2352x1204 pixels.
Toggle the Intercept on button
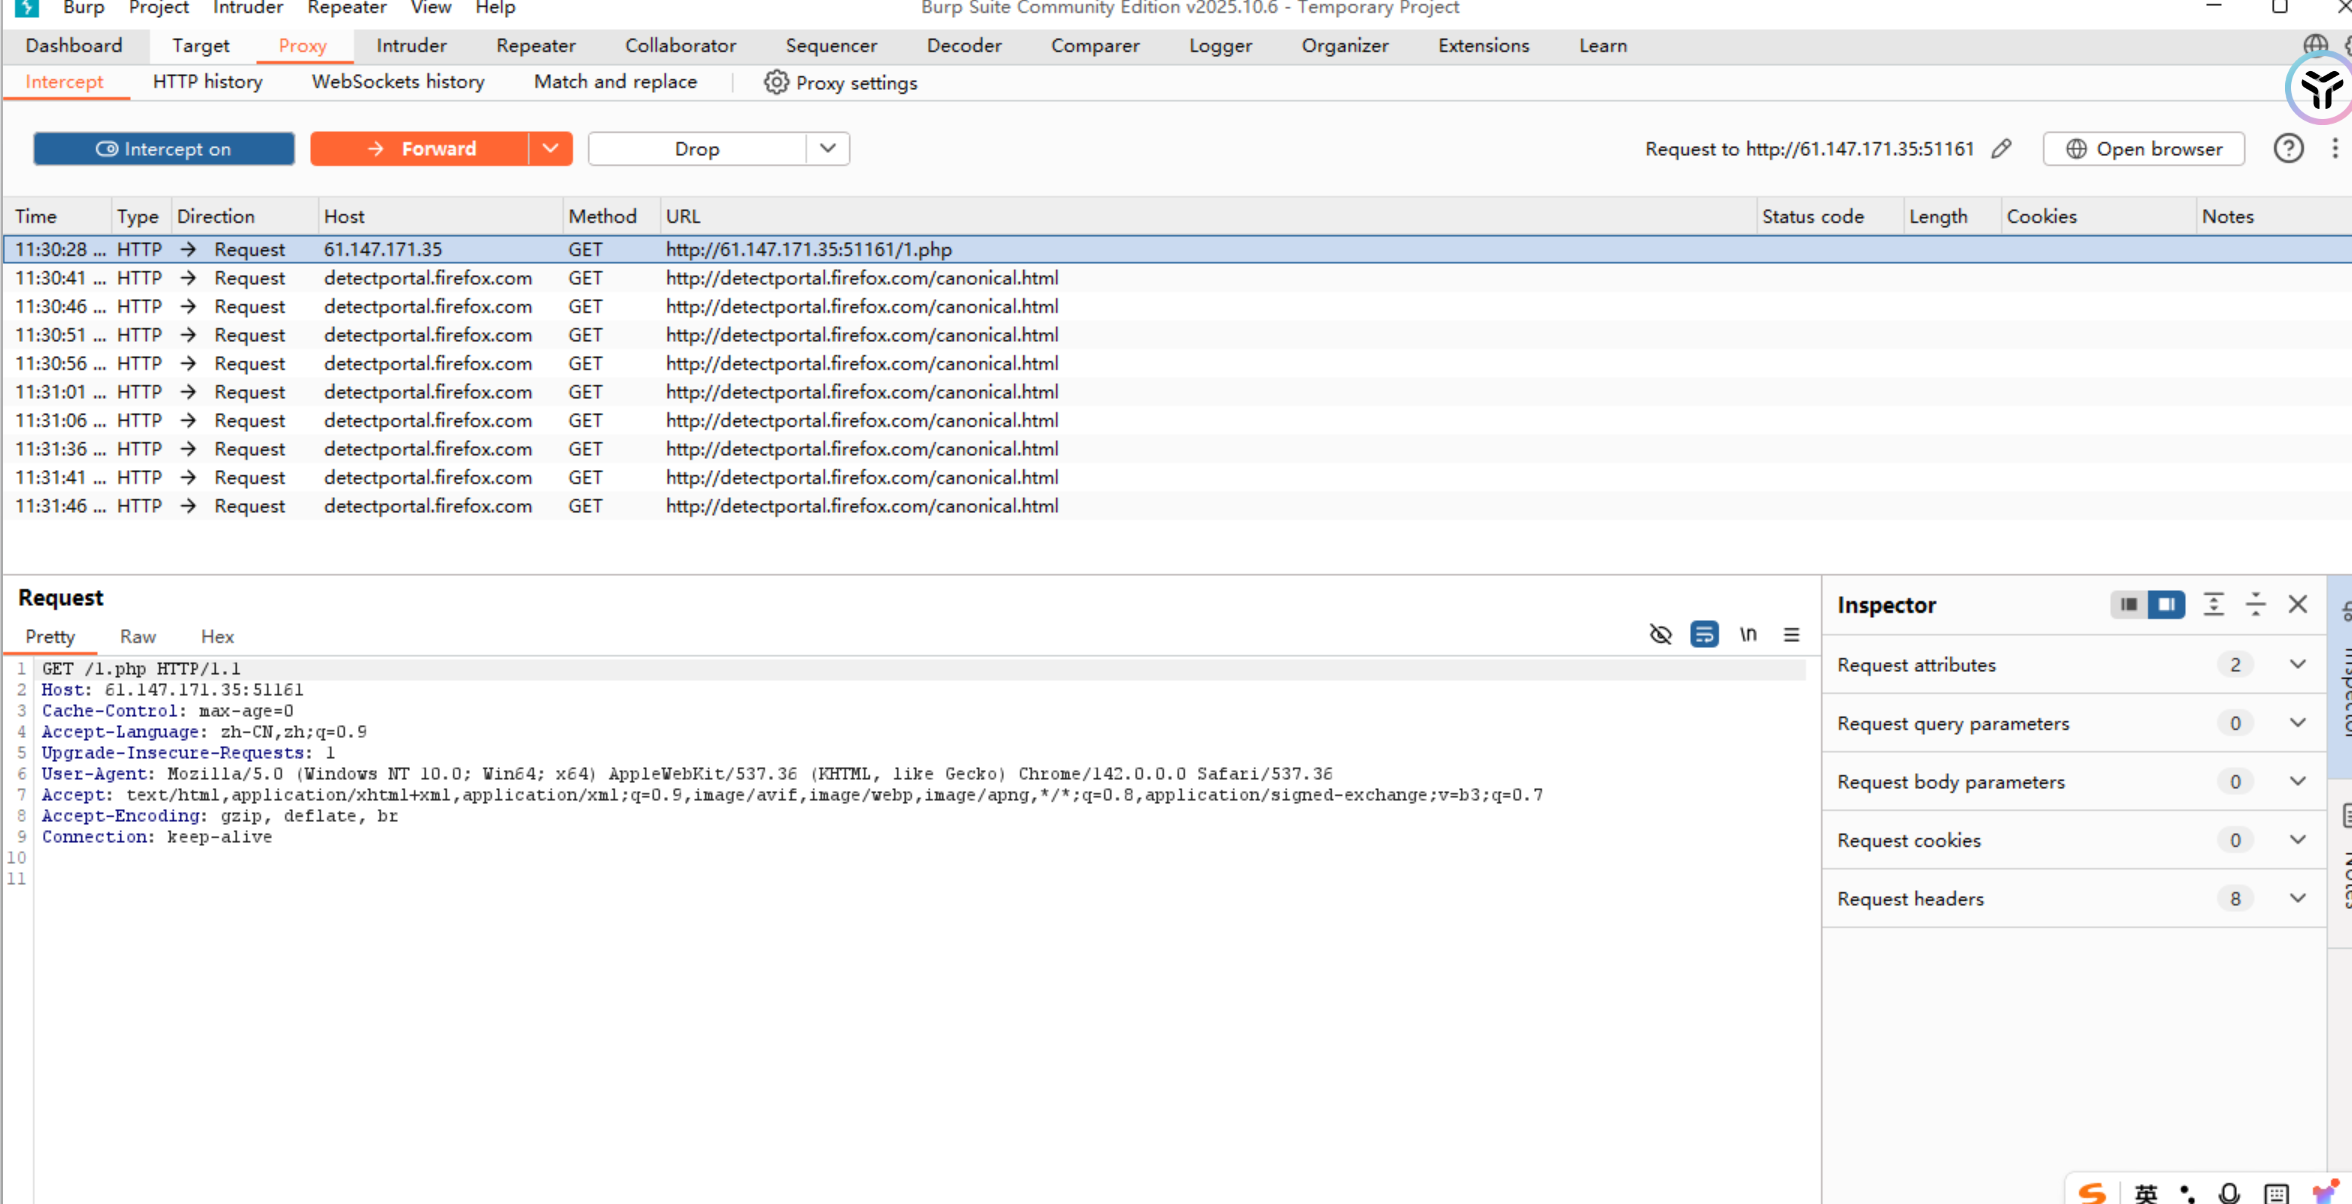pyautogui.click(x=164, y=149)
